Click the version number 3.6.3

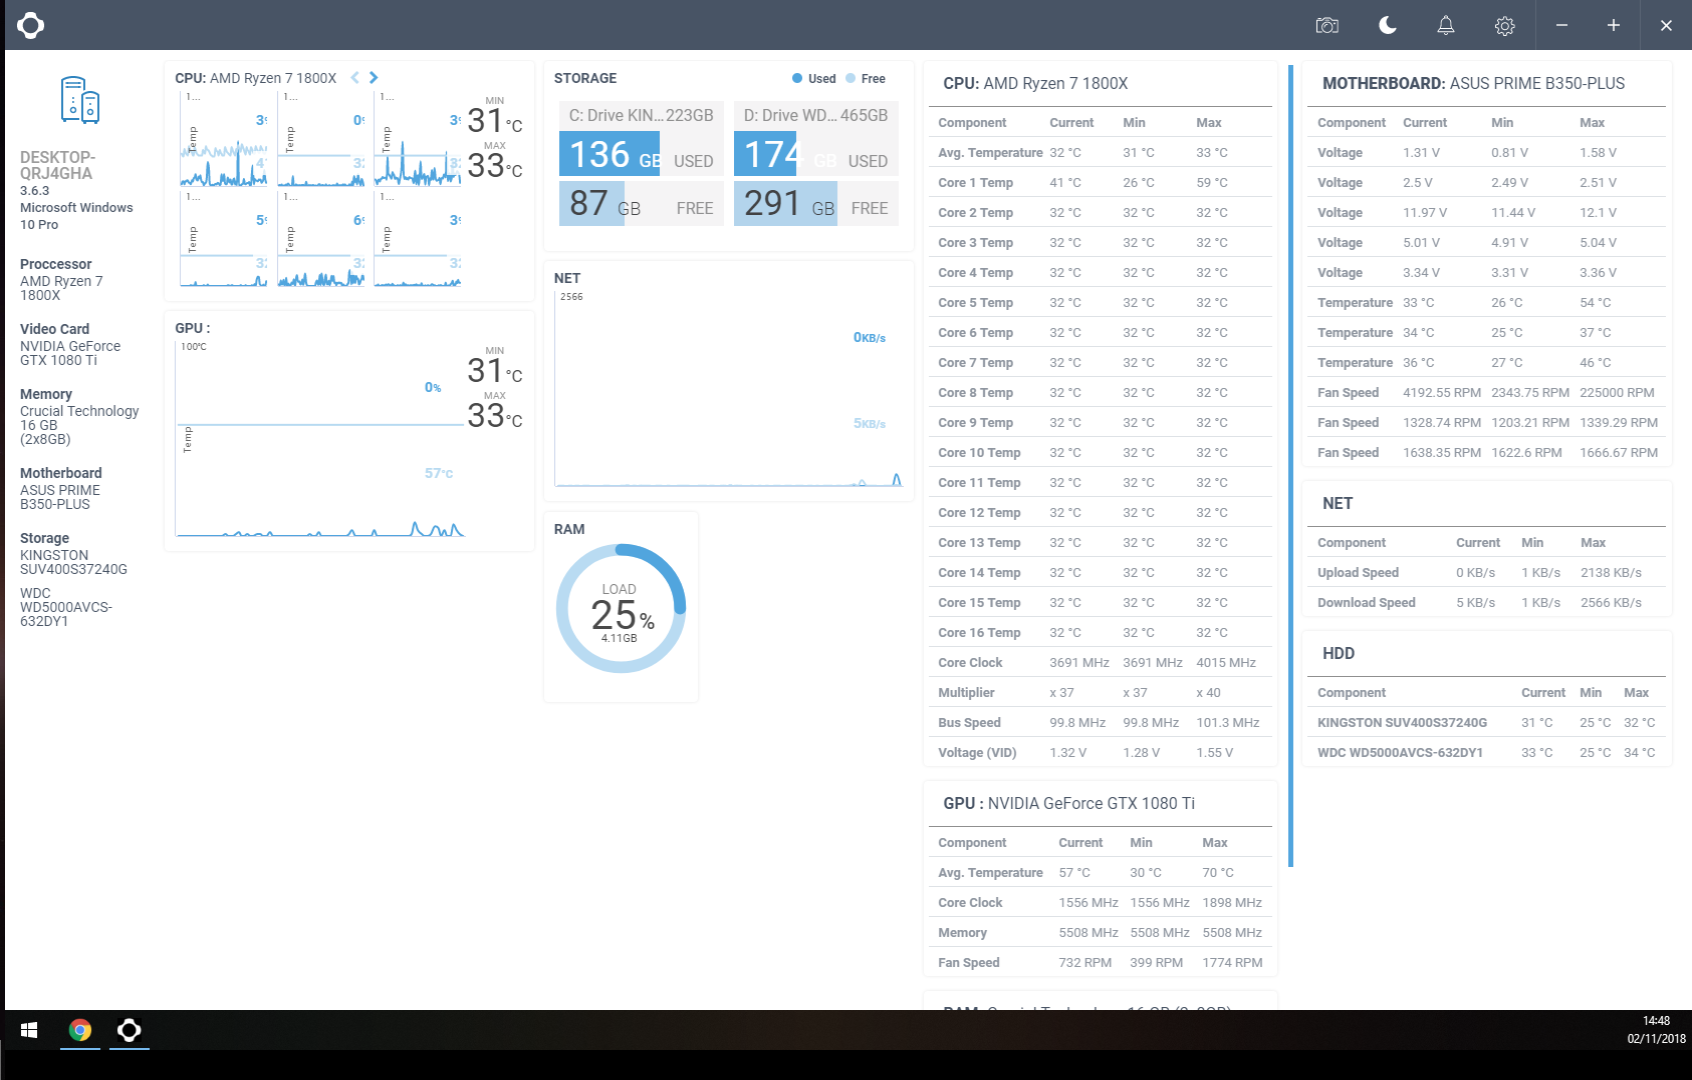click(x=35, y=190)
